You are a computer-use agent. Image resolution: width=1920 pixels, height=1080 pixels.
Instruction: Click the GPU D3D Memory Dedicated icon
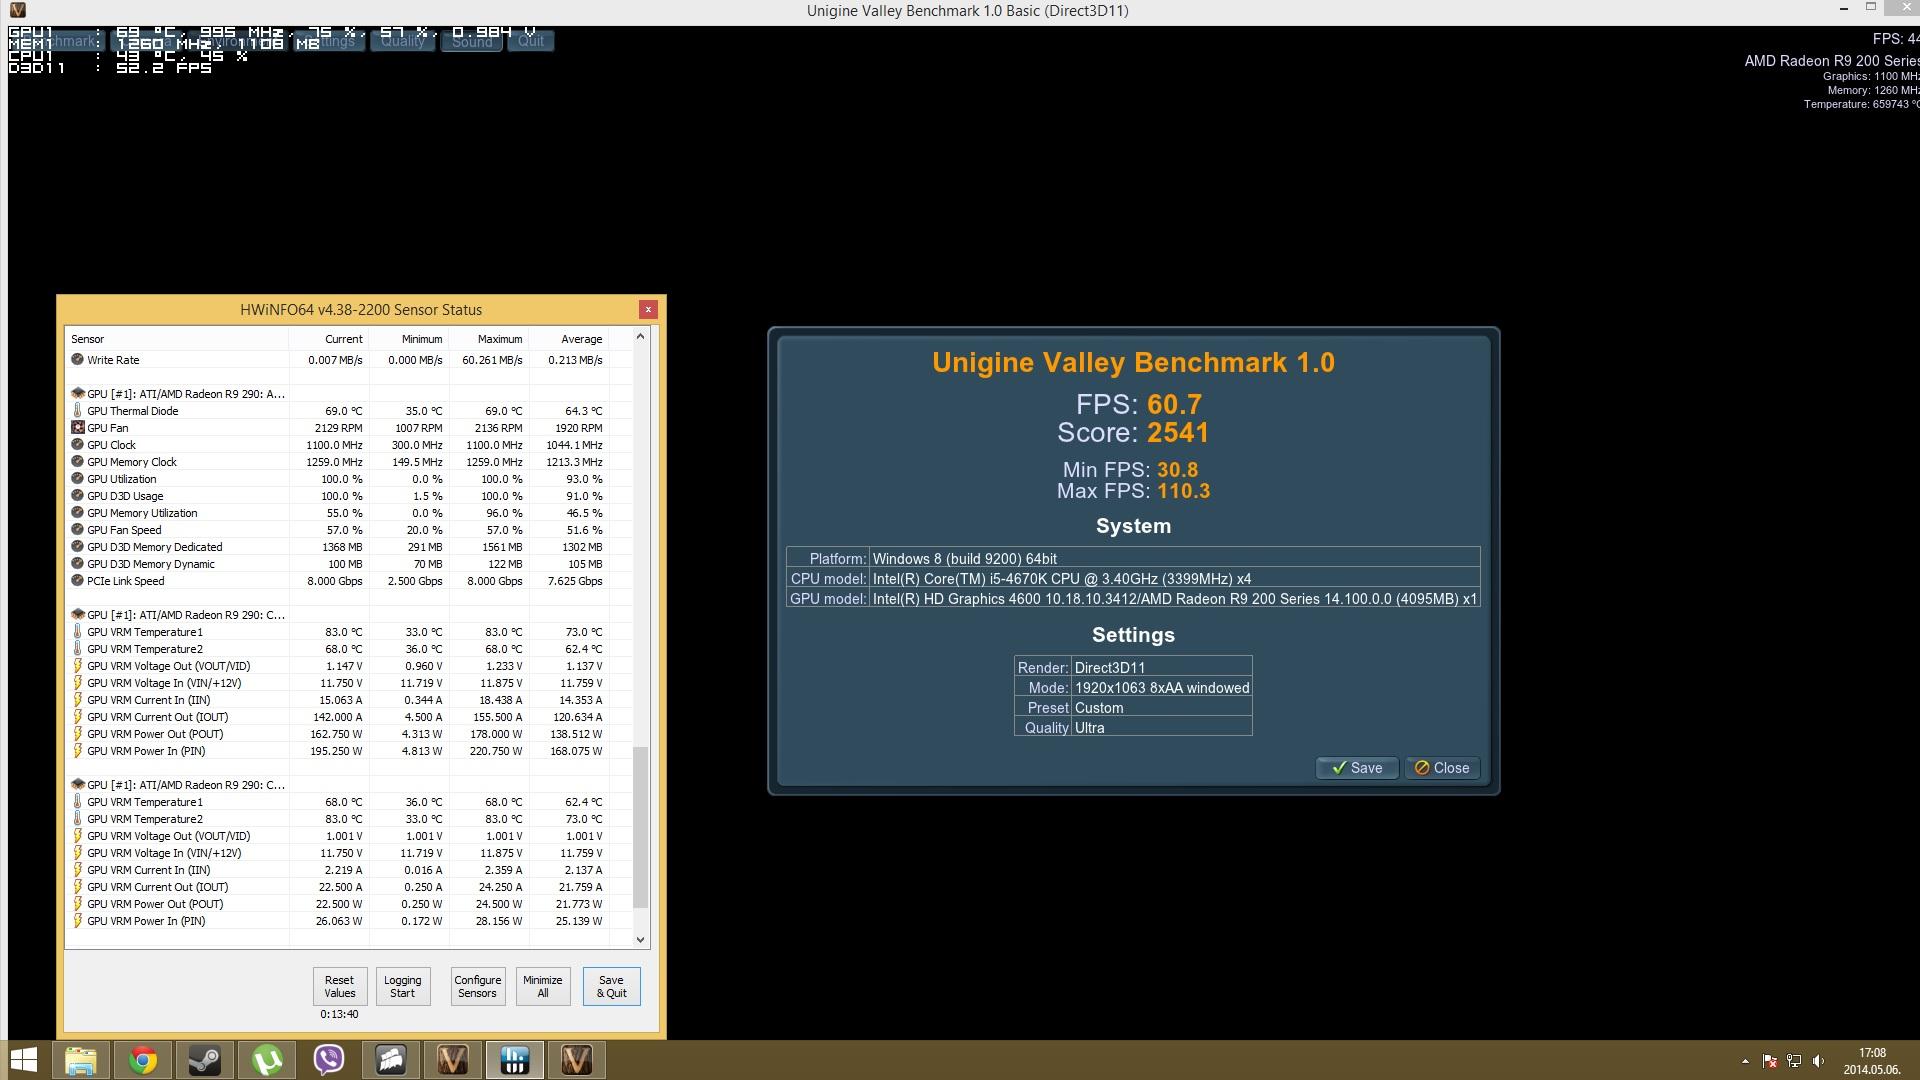tap(77, 547)
